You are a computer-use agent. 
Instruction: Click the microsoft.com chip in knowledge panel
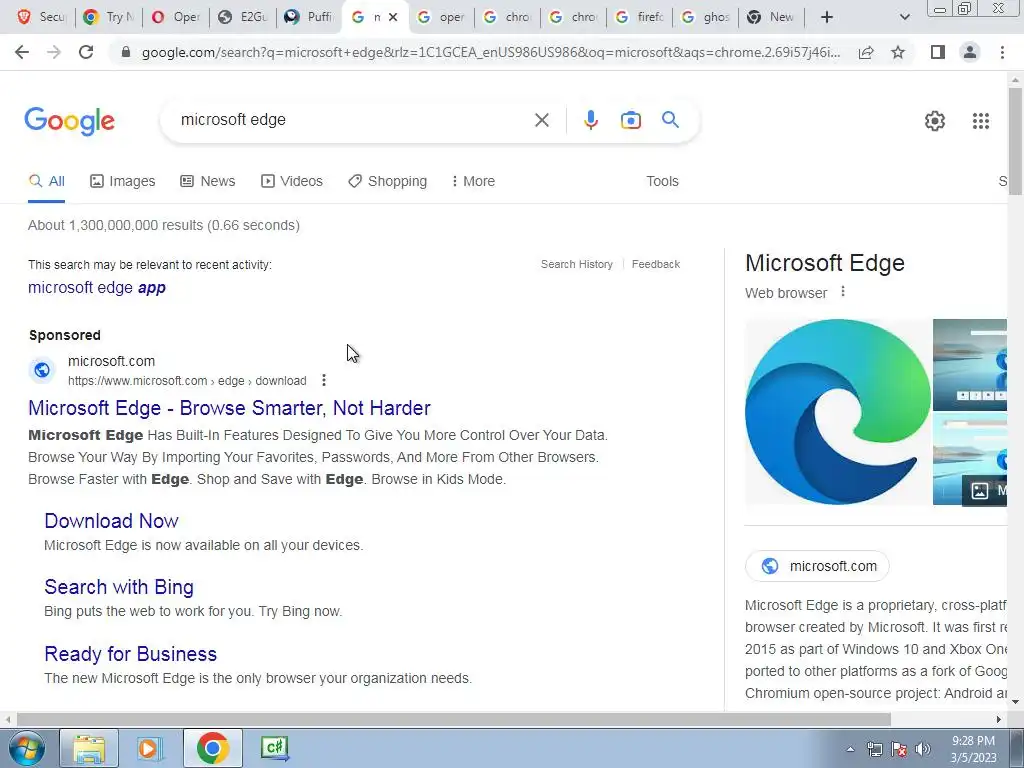pyautogui.click(x=817, y=566)
